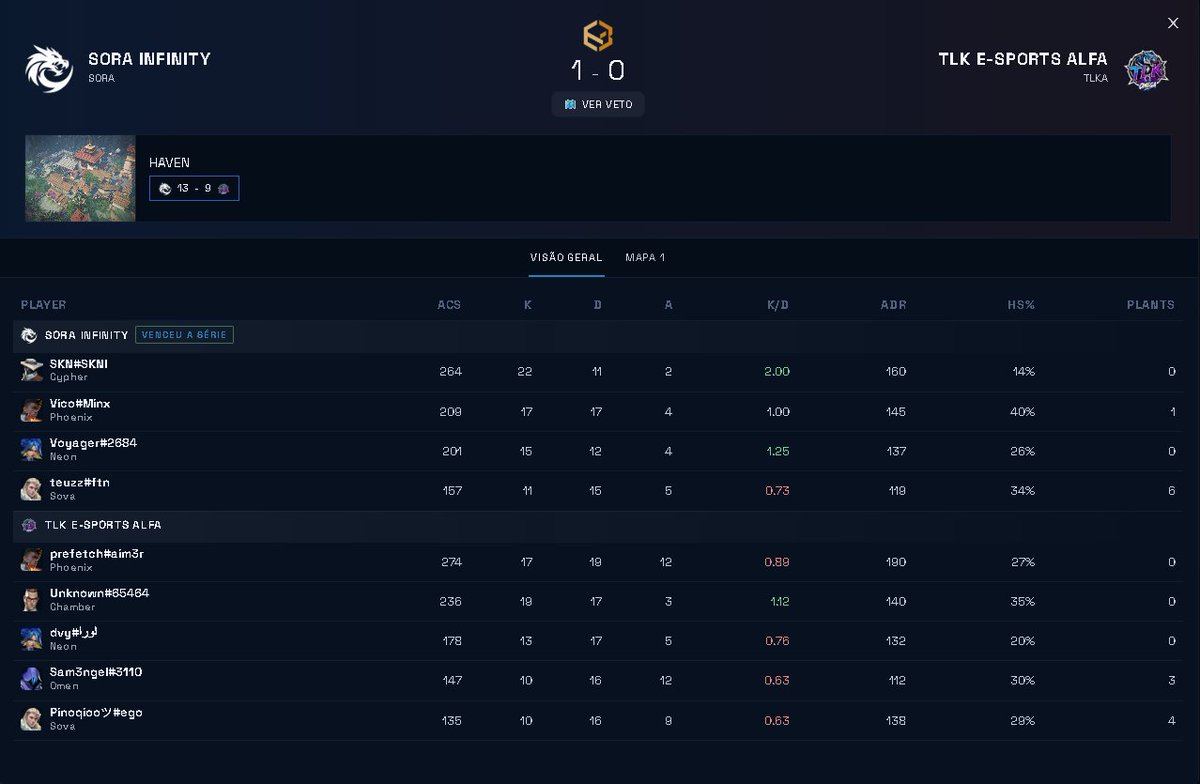Click teuzz#ftn's plants value 6

pyautogui.click(x=1171, y=491)
